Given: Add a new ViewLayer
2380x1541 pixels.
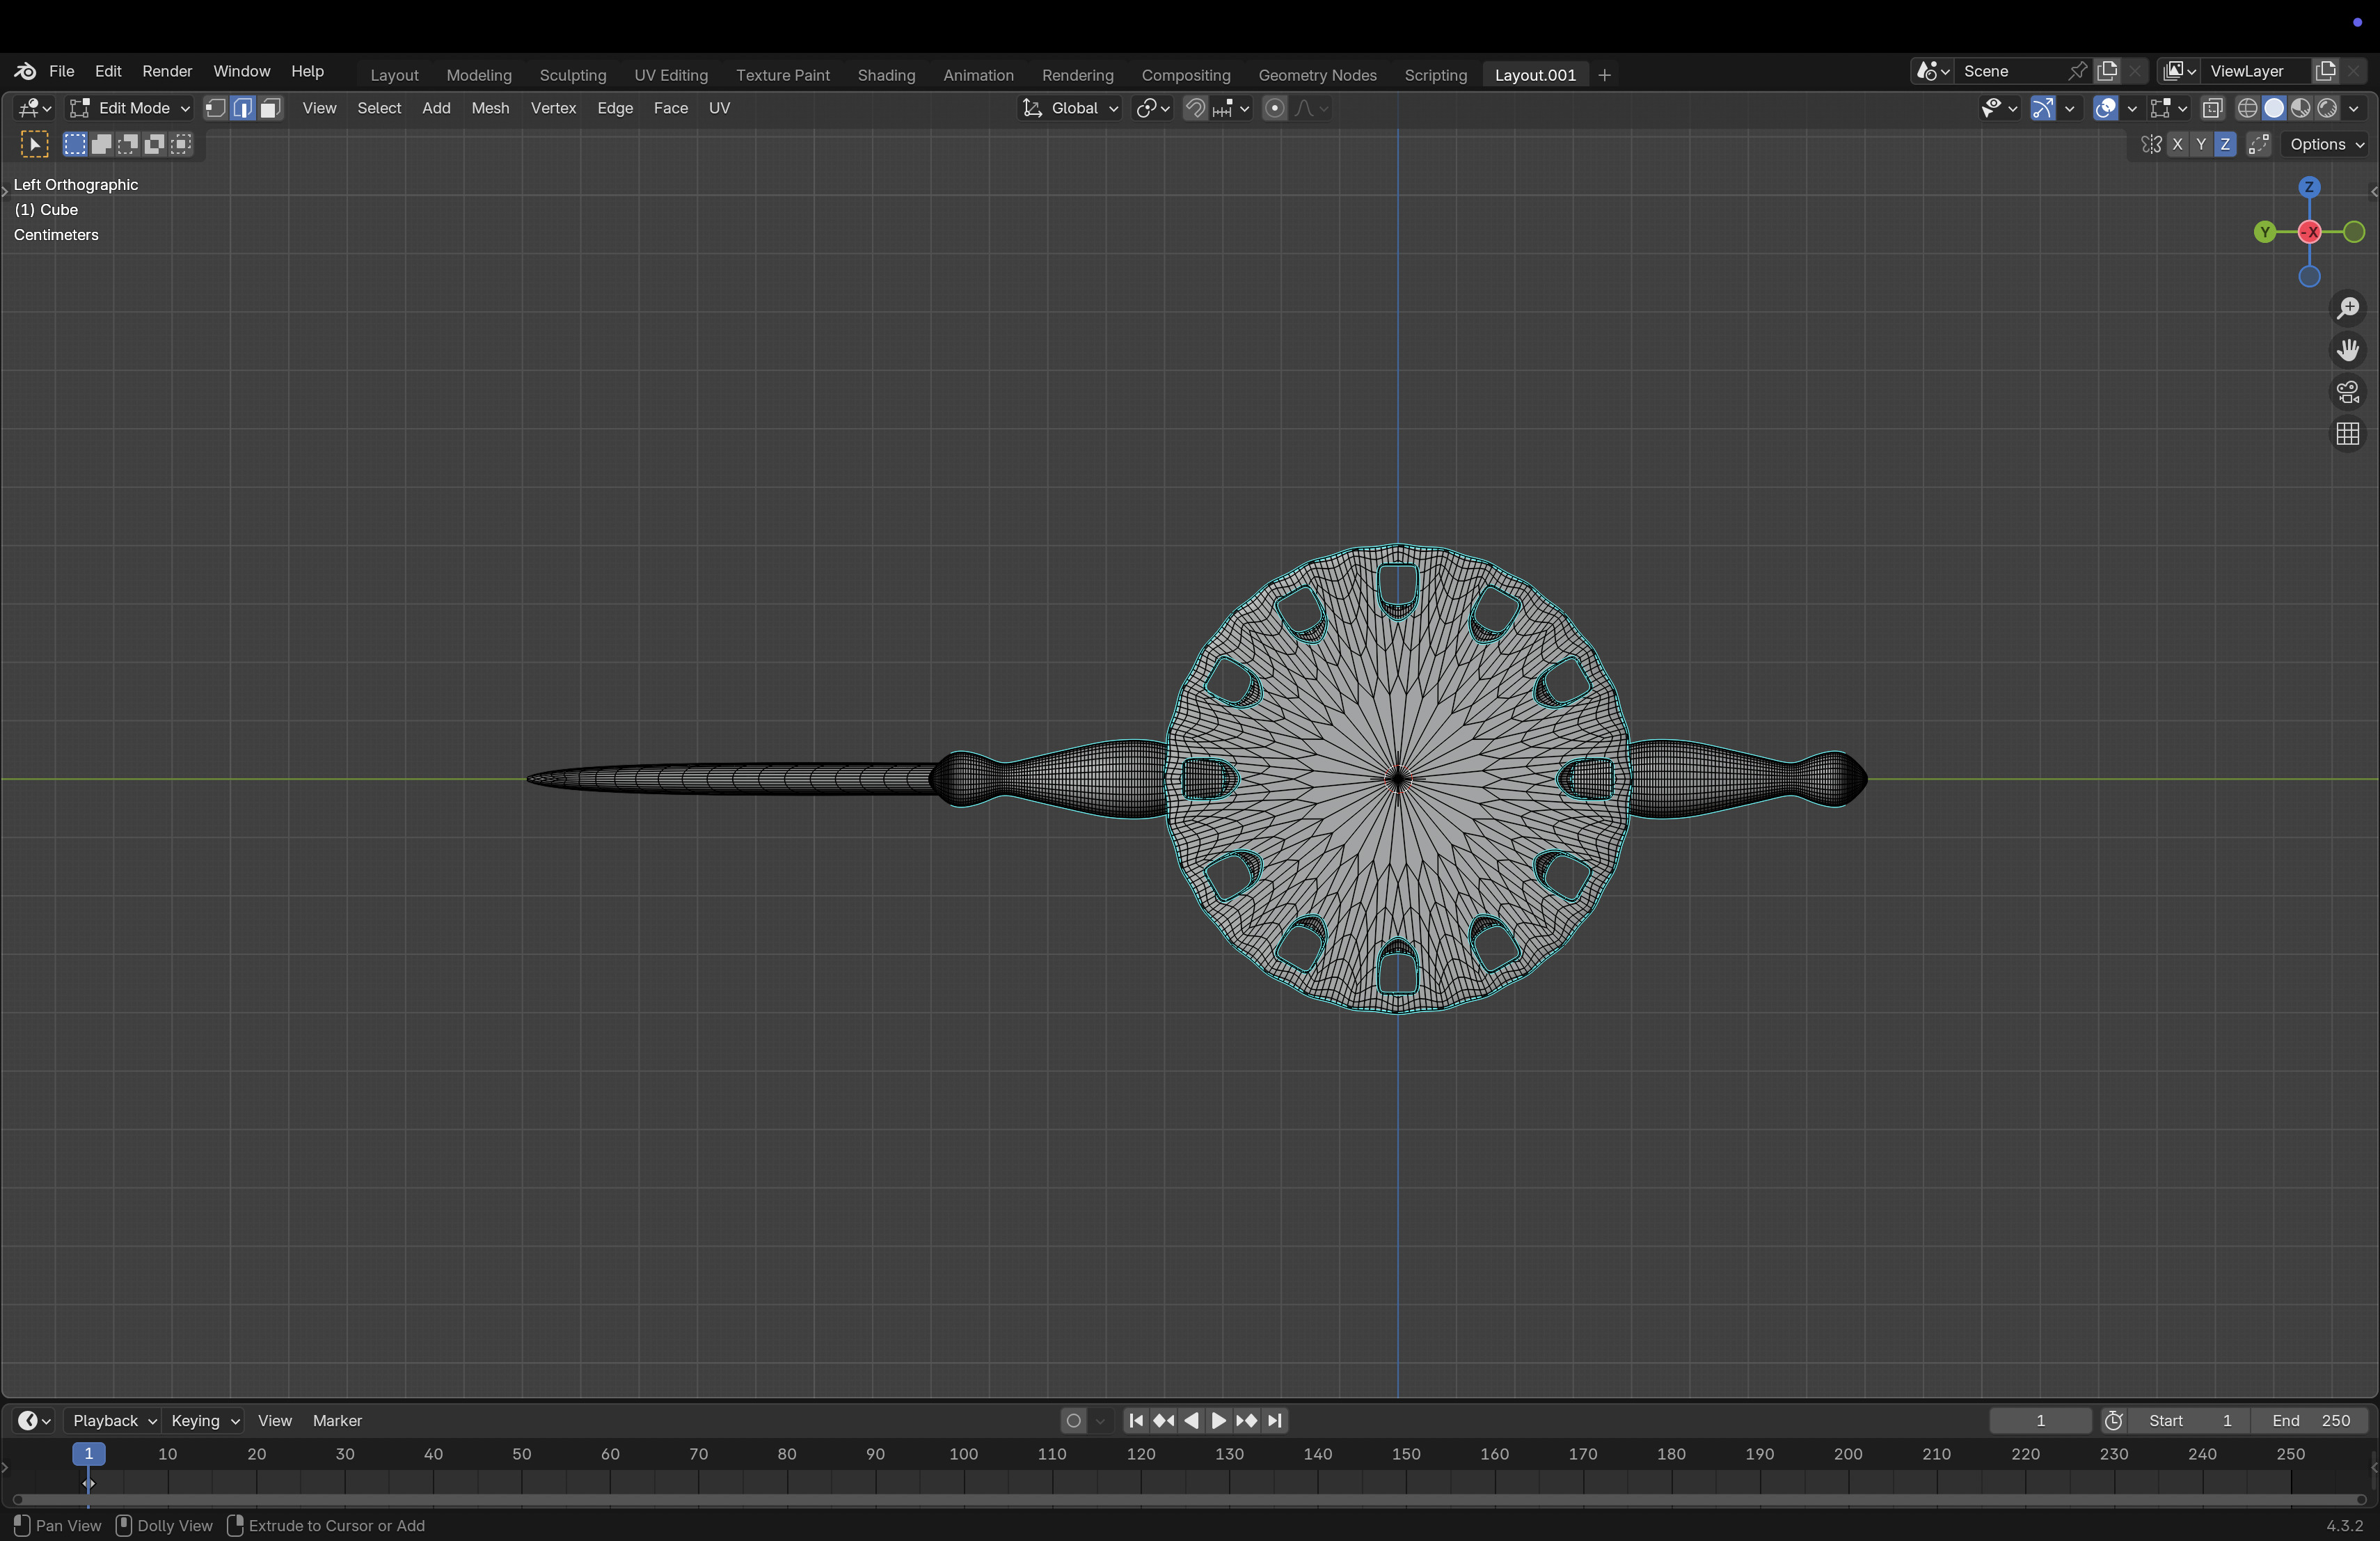Looking at the screenshot, I should pyautogui.click(x=2326, y=71).
